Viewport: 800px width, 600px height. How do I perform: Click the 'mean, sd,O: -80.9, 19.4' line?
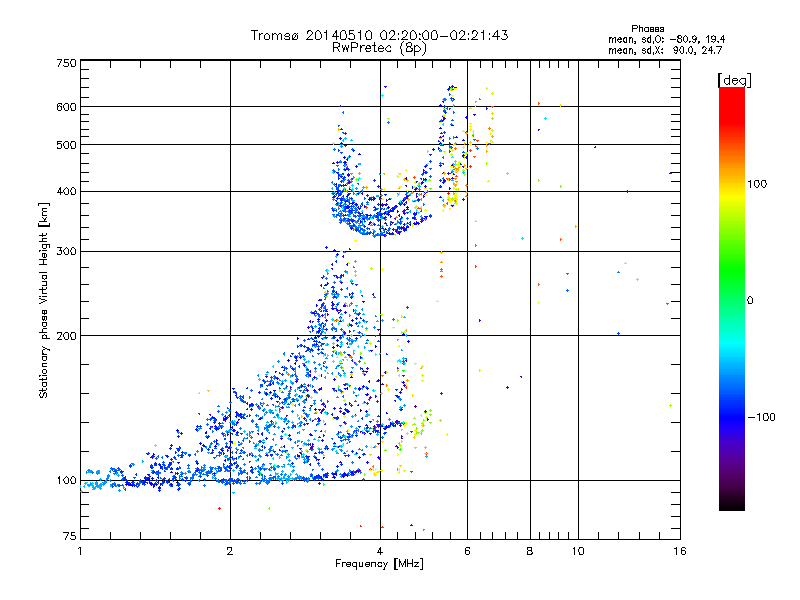(x=666, y=40)
